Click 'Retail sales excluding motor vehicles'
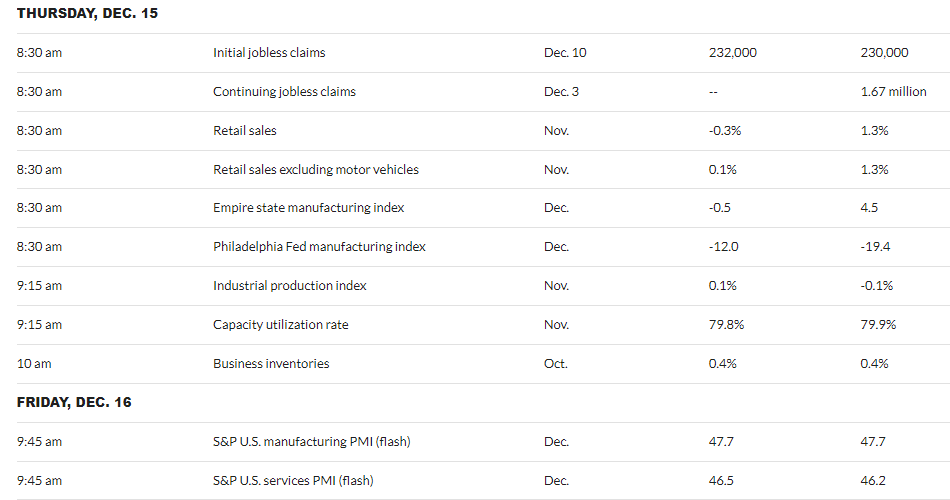Viewport: 950px width, 500px height. coord(316,169)
